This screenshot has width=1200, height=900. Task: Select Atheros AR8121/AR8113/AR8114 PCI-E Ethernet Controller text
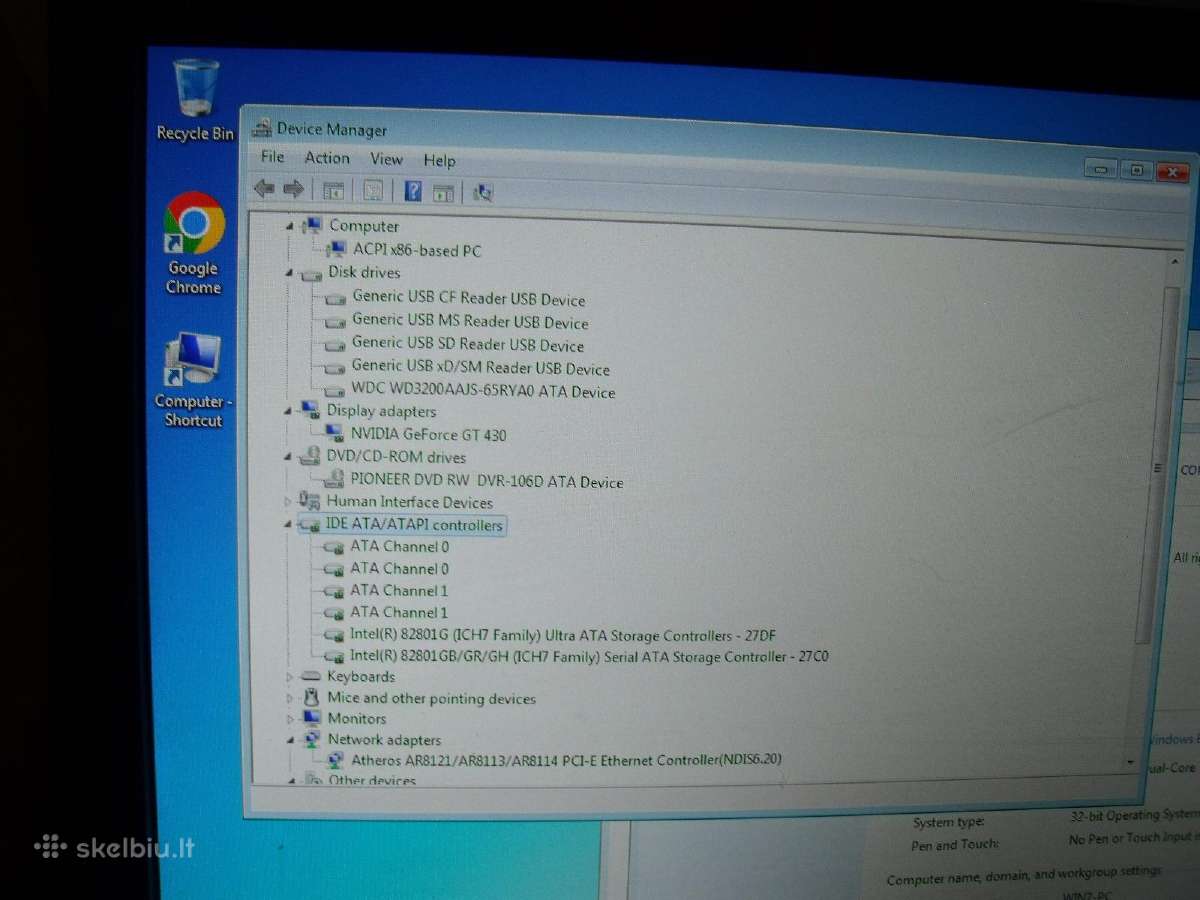coord(566,760)
